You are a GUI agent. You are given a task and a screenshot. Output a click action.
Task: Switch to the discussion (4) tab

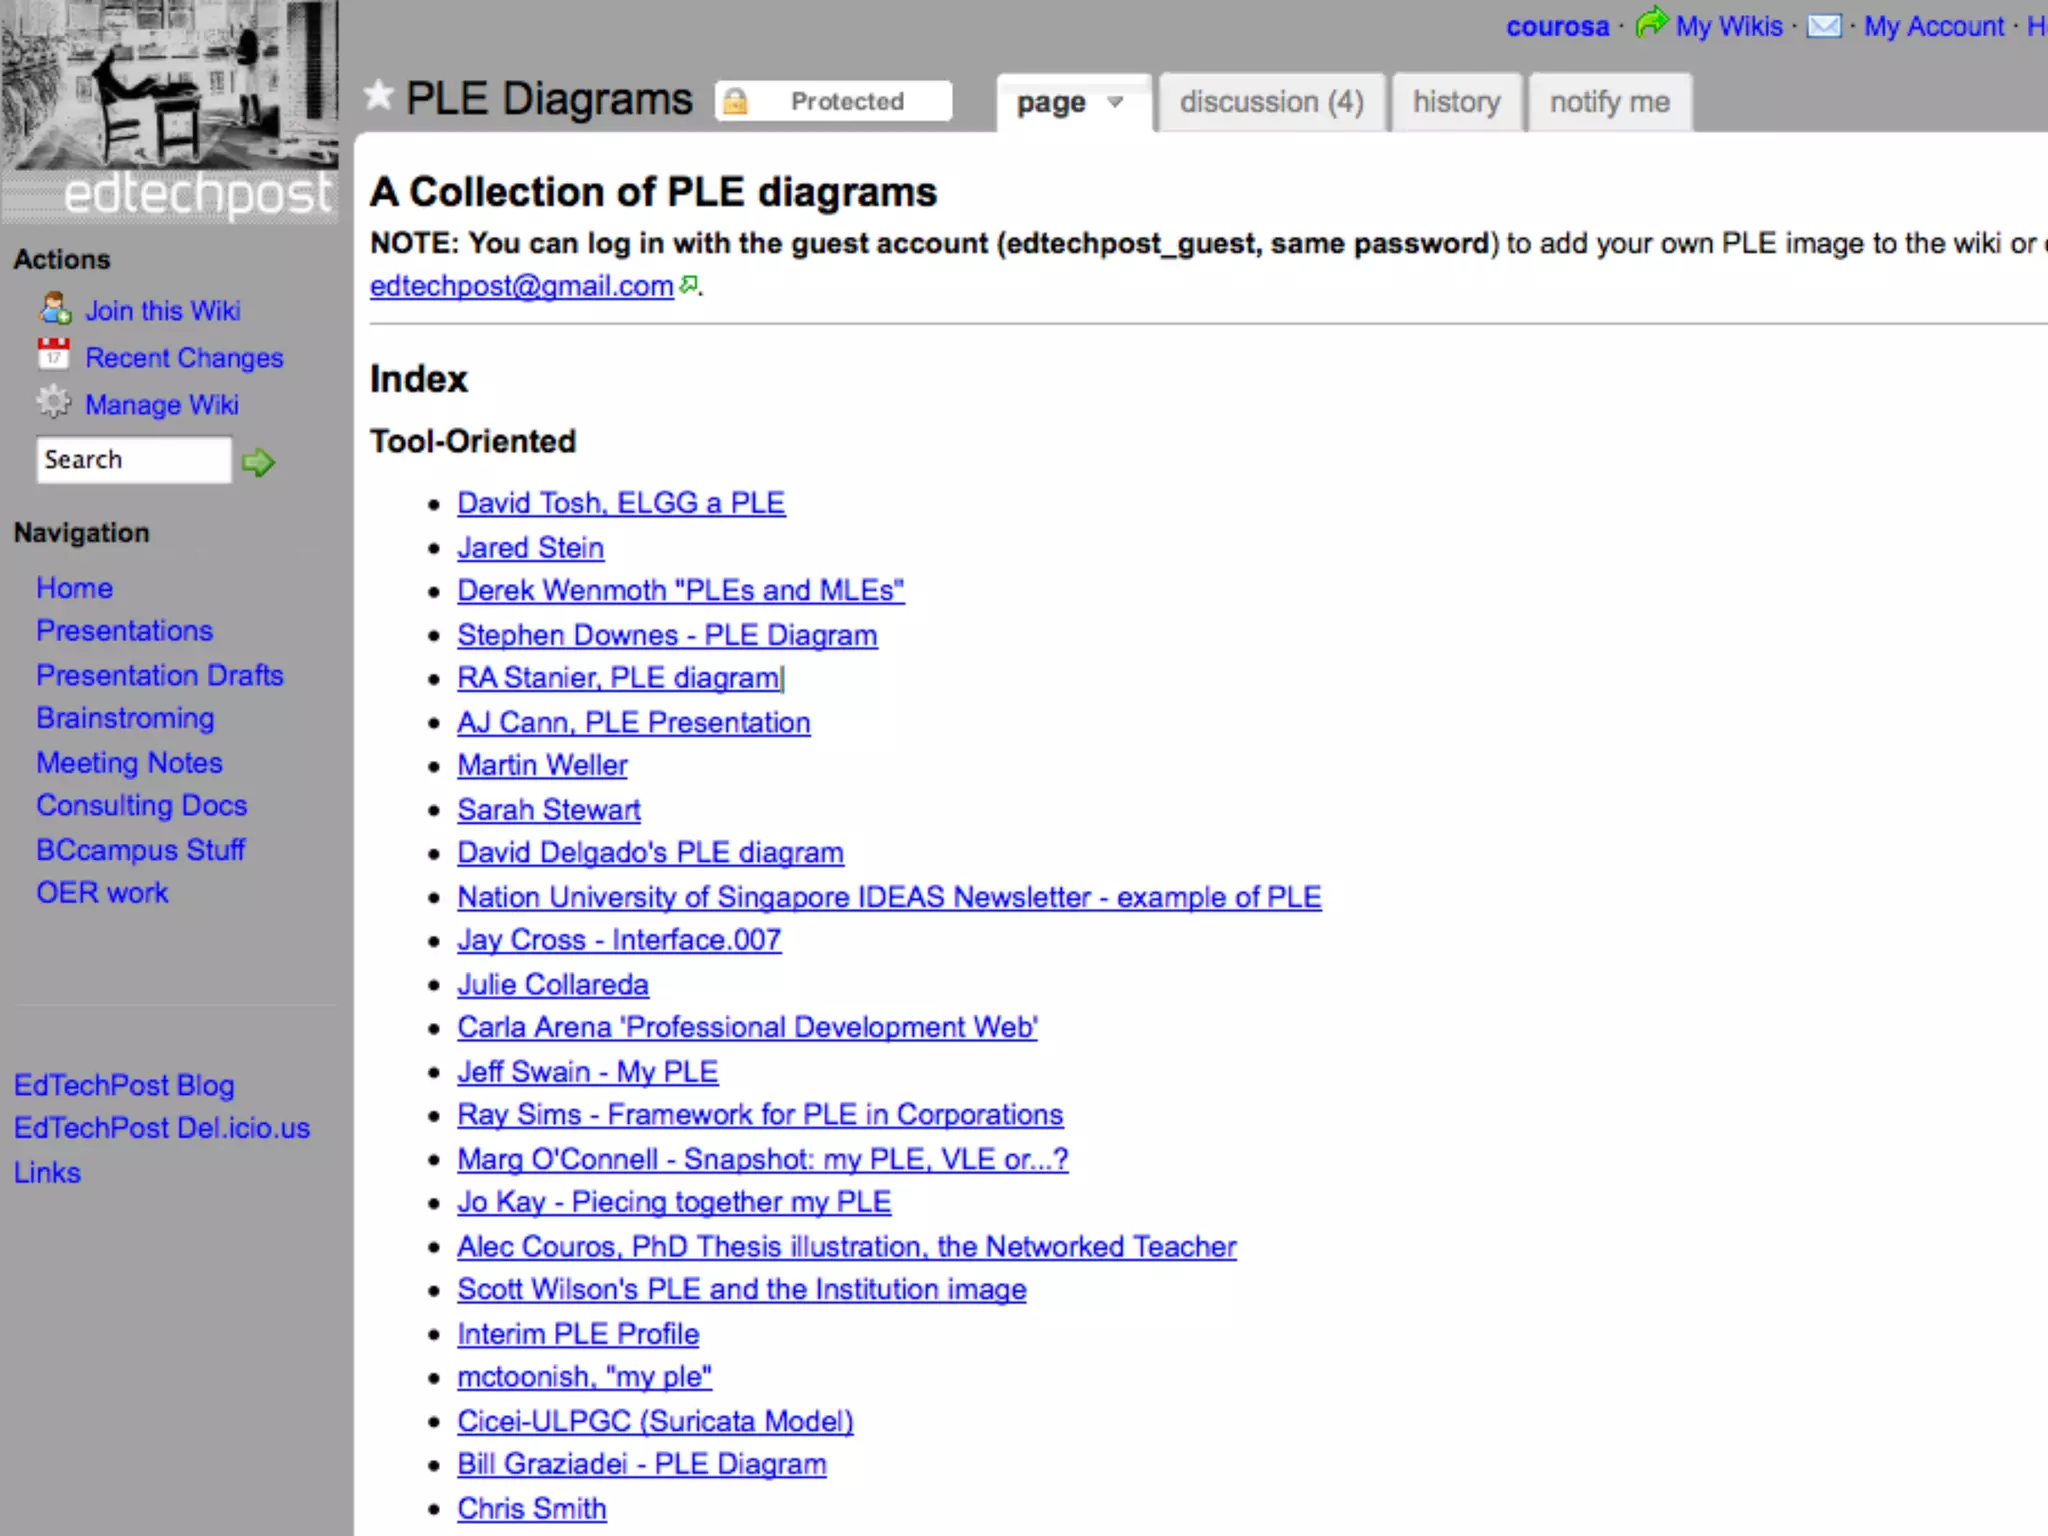[1271, 102]
